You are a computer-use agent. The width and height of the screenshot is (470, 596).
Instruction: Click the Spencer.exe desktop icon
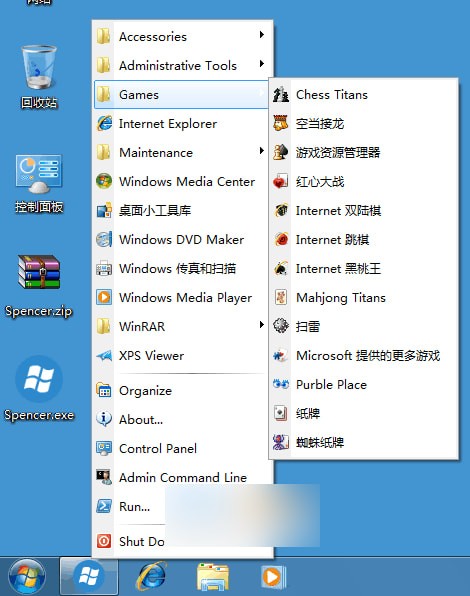pos(39,388)
